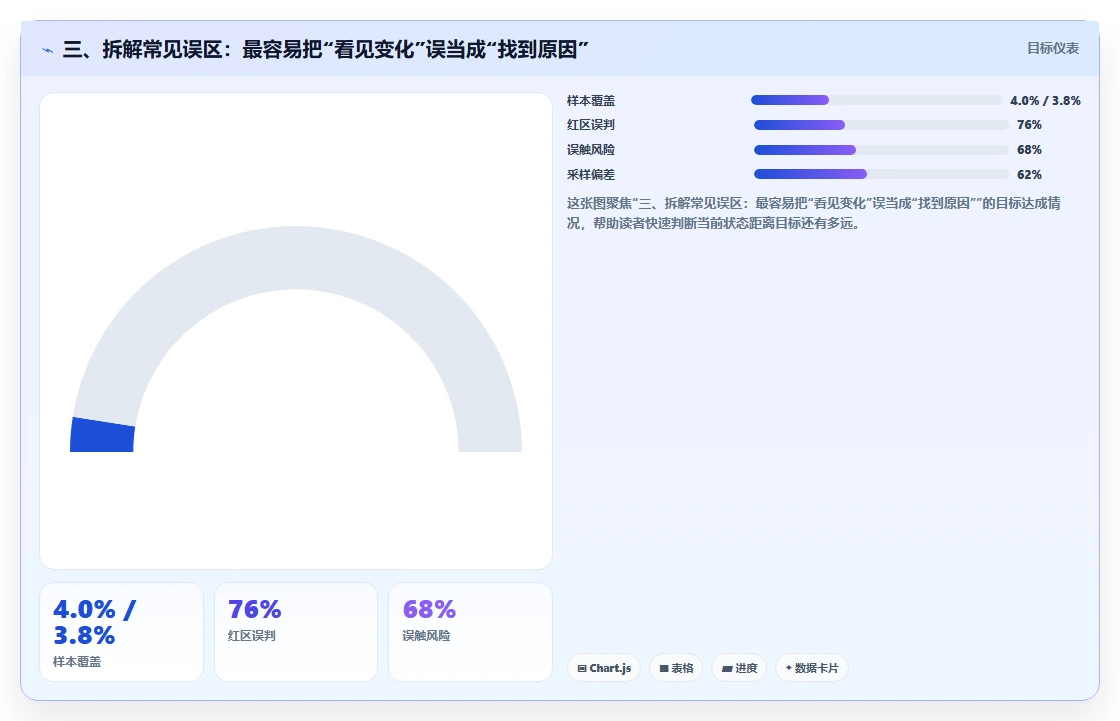
Task: Click the gray gauge arc track
Action: point(296,257)
